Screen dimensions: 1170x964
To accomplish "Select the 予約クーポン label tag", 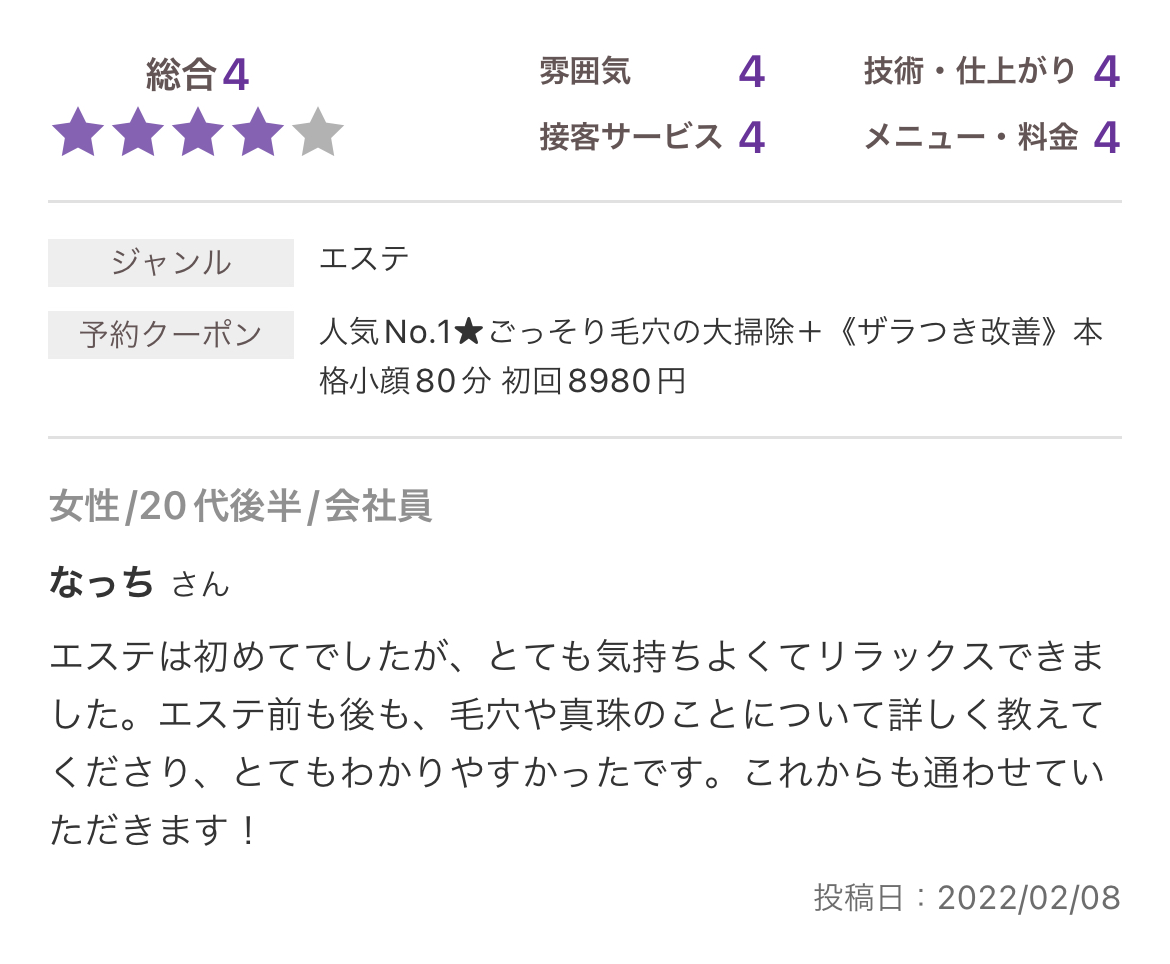I will pyautogui.click(x=171, y=334).
